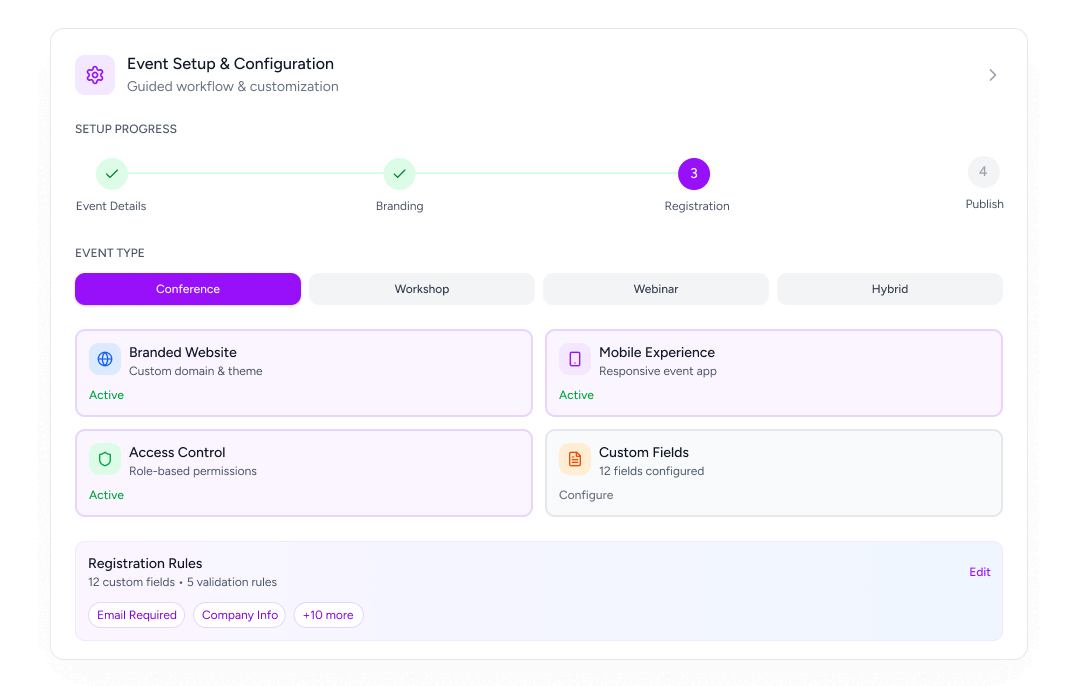Select the completed Event Details step checkmark
1076x686 pixels.
click(112, 174)
